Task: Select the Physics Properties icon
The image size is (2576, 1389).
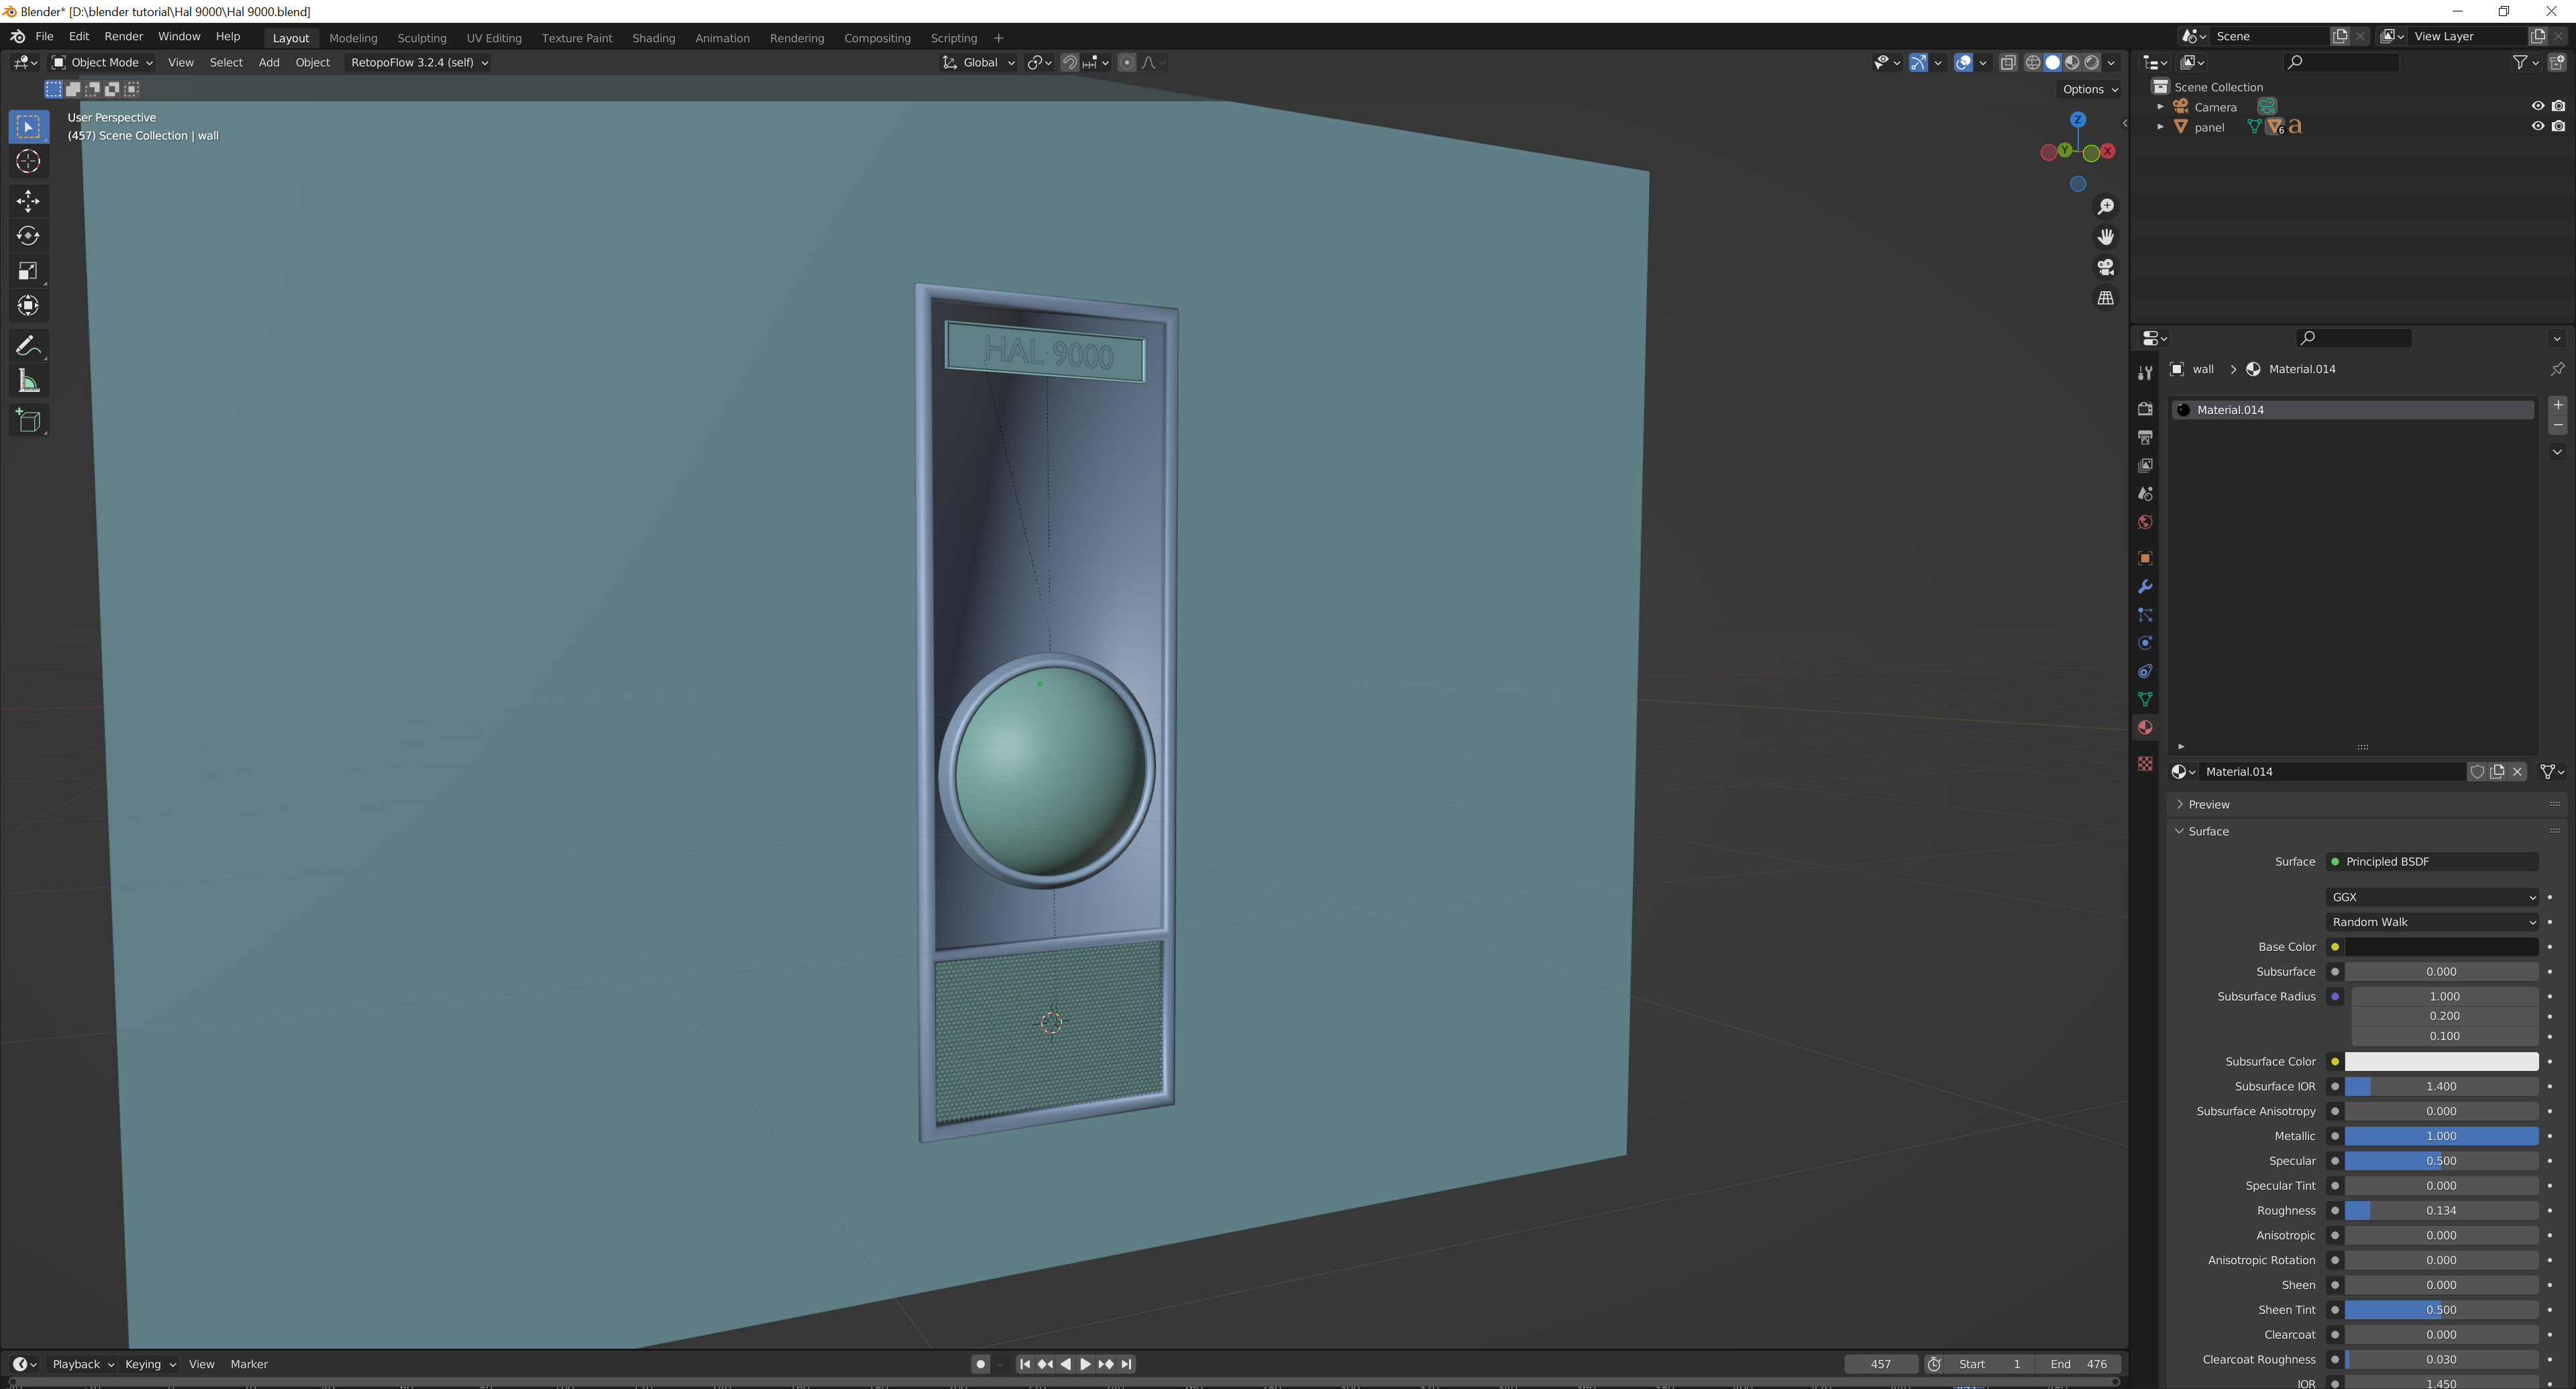Action: pos(2145,643)
